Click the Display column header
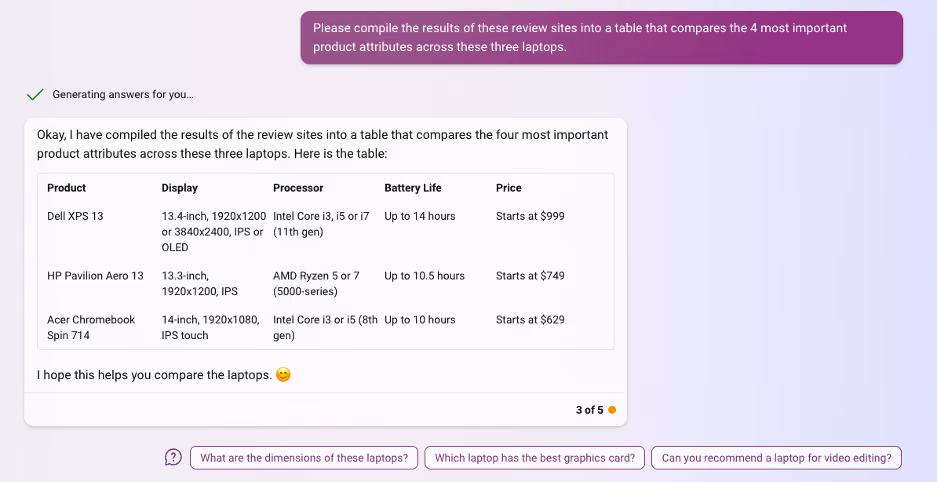938x482 pixels. pyautogui.click(x=179, y=188)
